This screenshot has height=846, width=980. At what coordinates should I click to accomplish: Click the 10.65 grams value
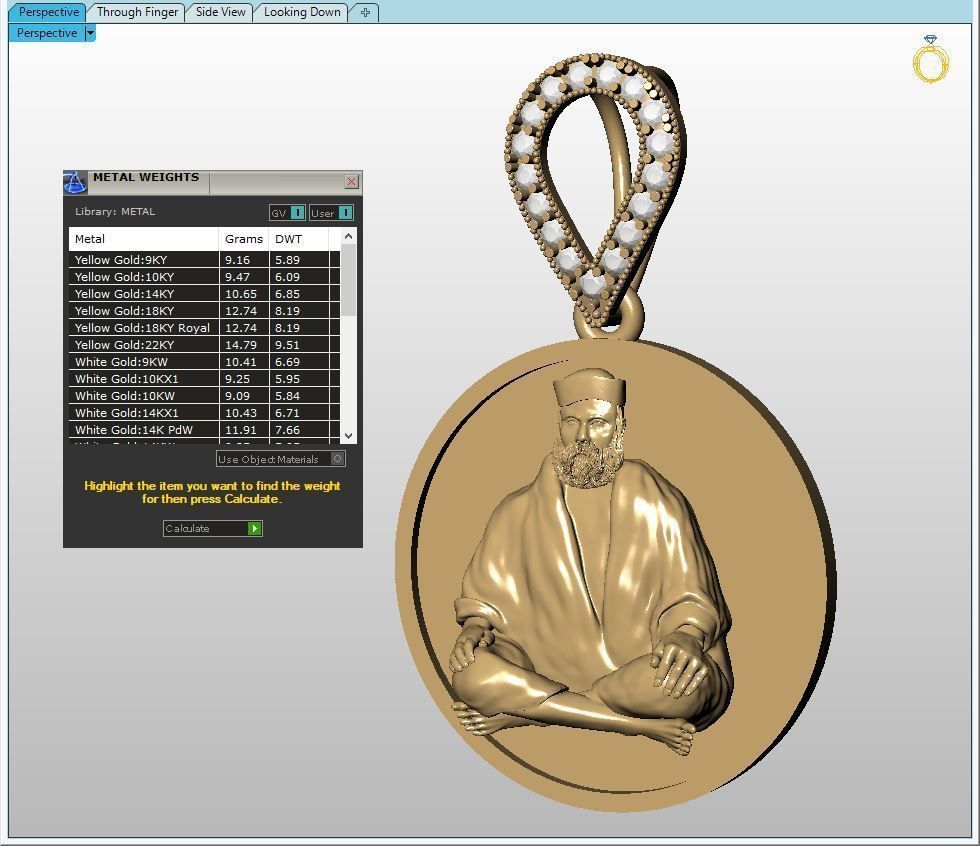click(x=241, y=294)
